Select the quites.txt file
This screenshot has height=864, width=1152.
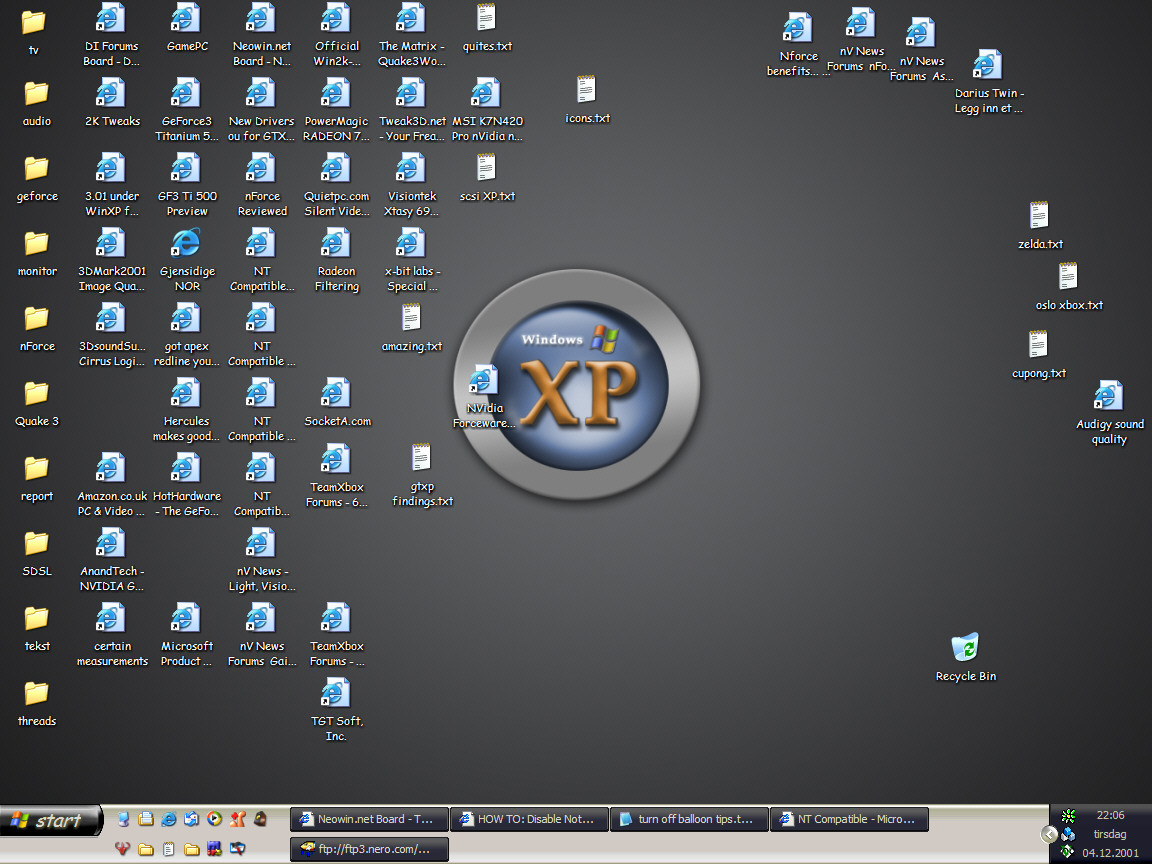[x=486, y=29]
